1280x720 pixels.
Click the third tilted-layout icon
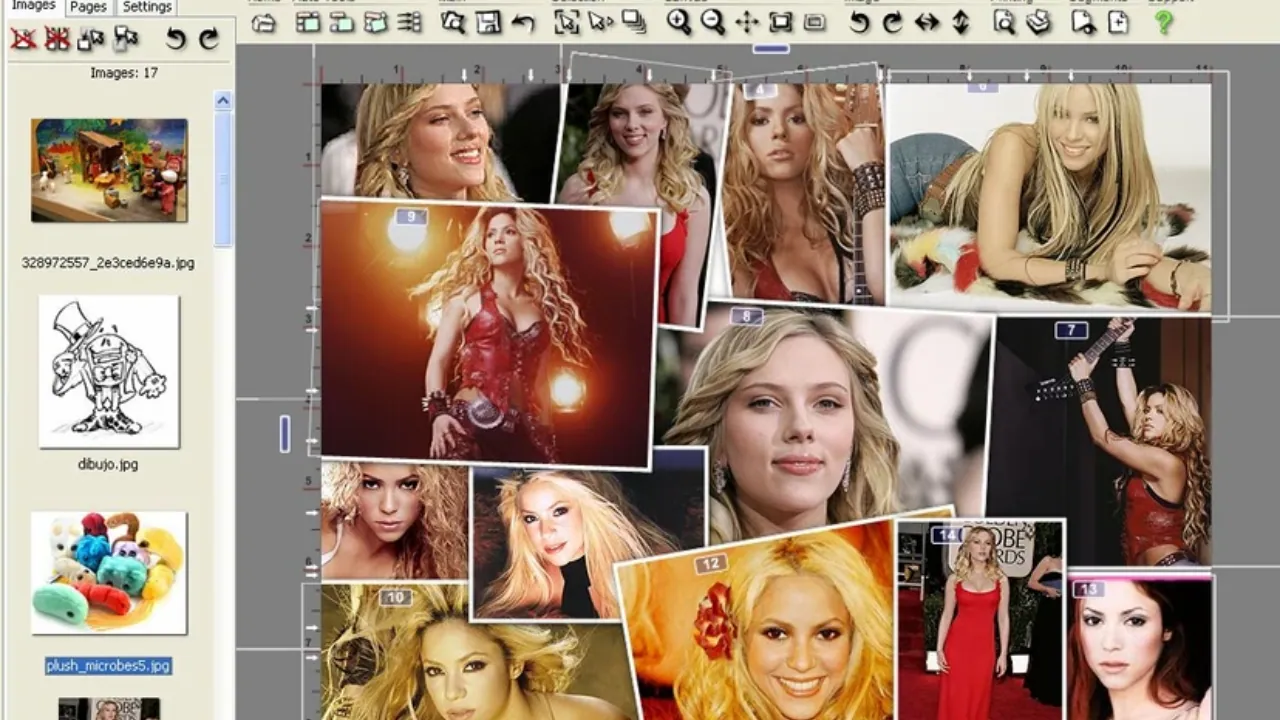pyautogui.click(x=376, y=22)
